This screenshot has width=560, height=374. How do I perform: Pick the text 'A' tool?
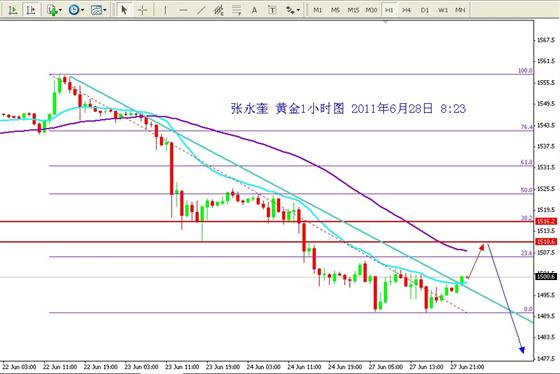[x=254, y=10]
